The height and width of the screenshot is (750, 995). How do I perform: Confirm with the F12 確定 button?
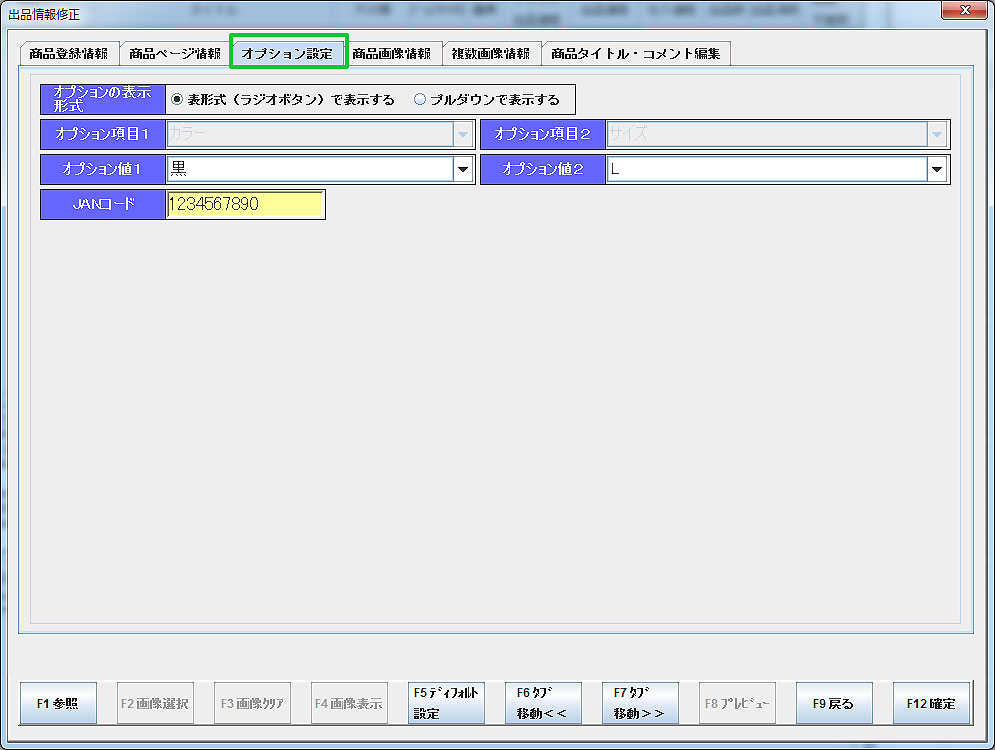tap(930, 703)
